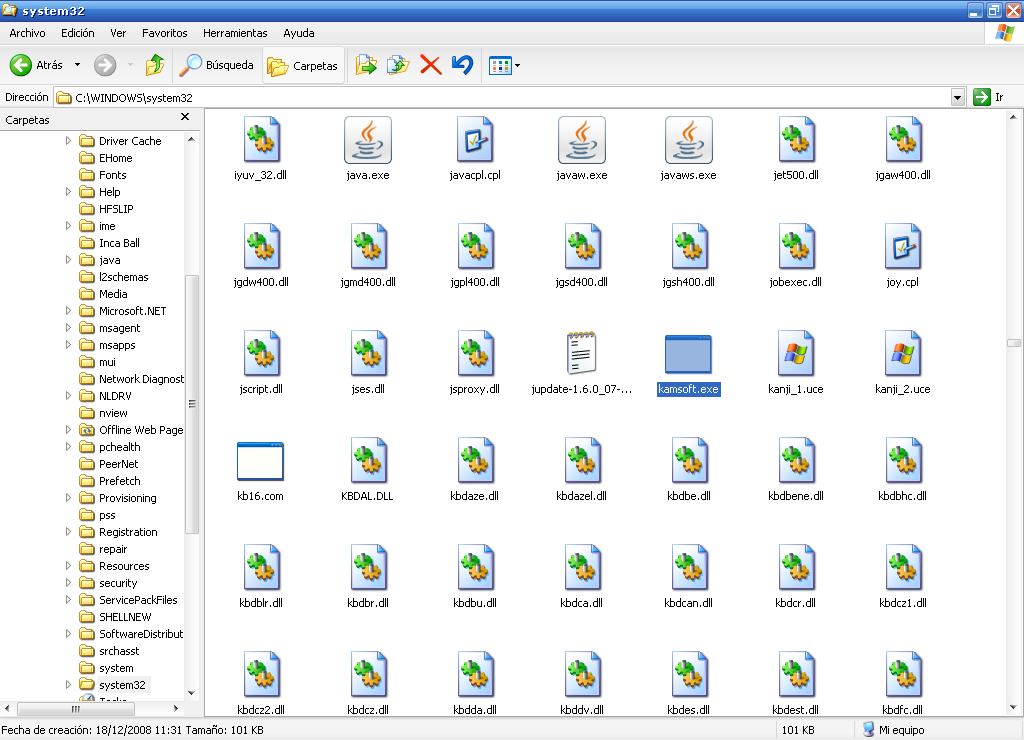This screenshot has height=740, width=1024.
Task: Select the kanji_1.uce file icon
Action: click(795, 354)
